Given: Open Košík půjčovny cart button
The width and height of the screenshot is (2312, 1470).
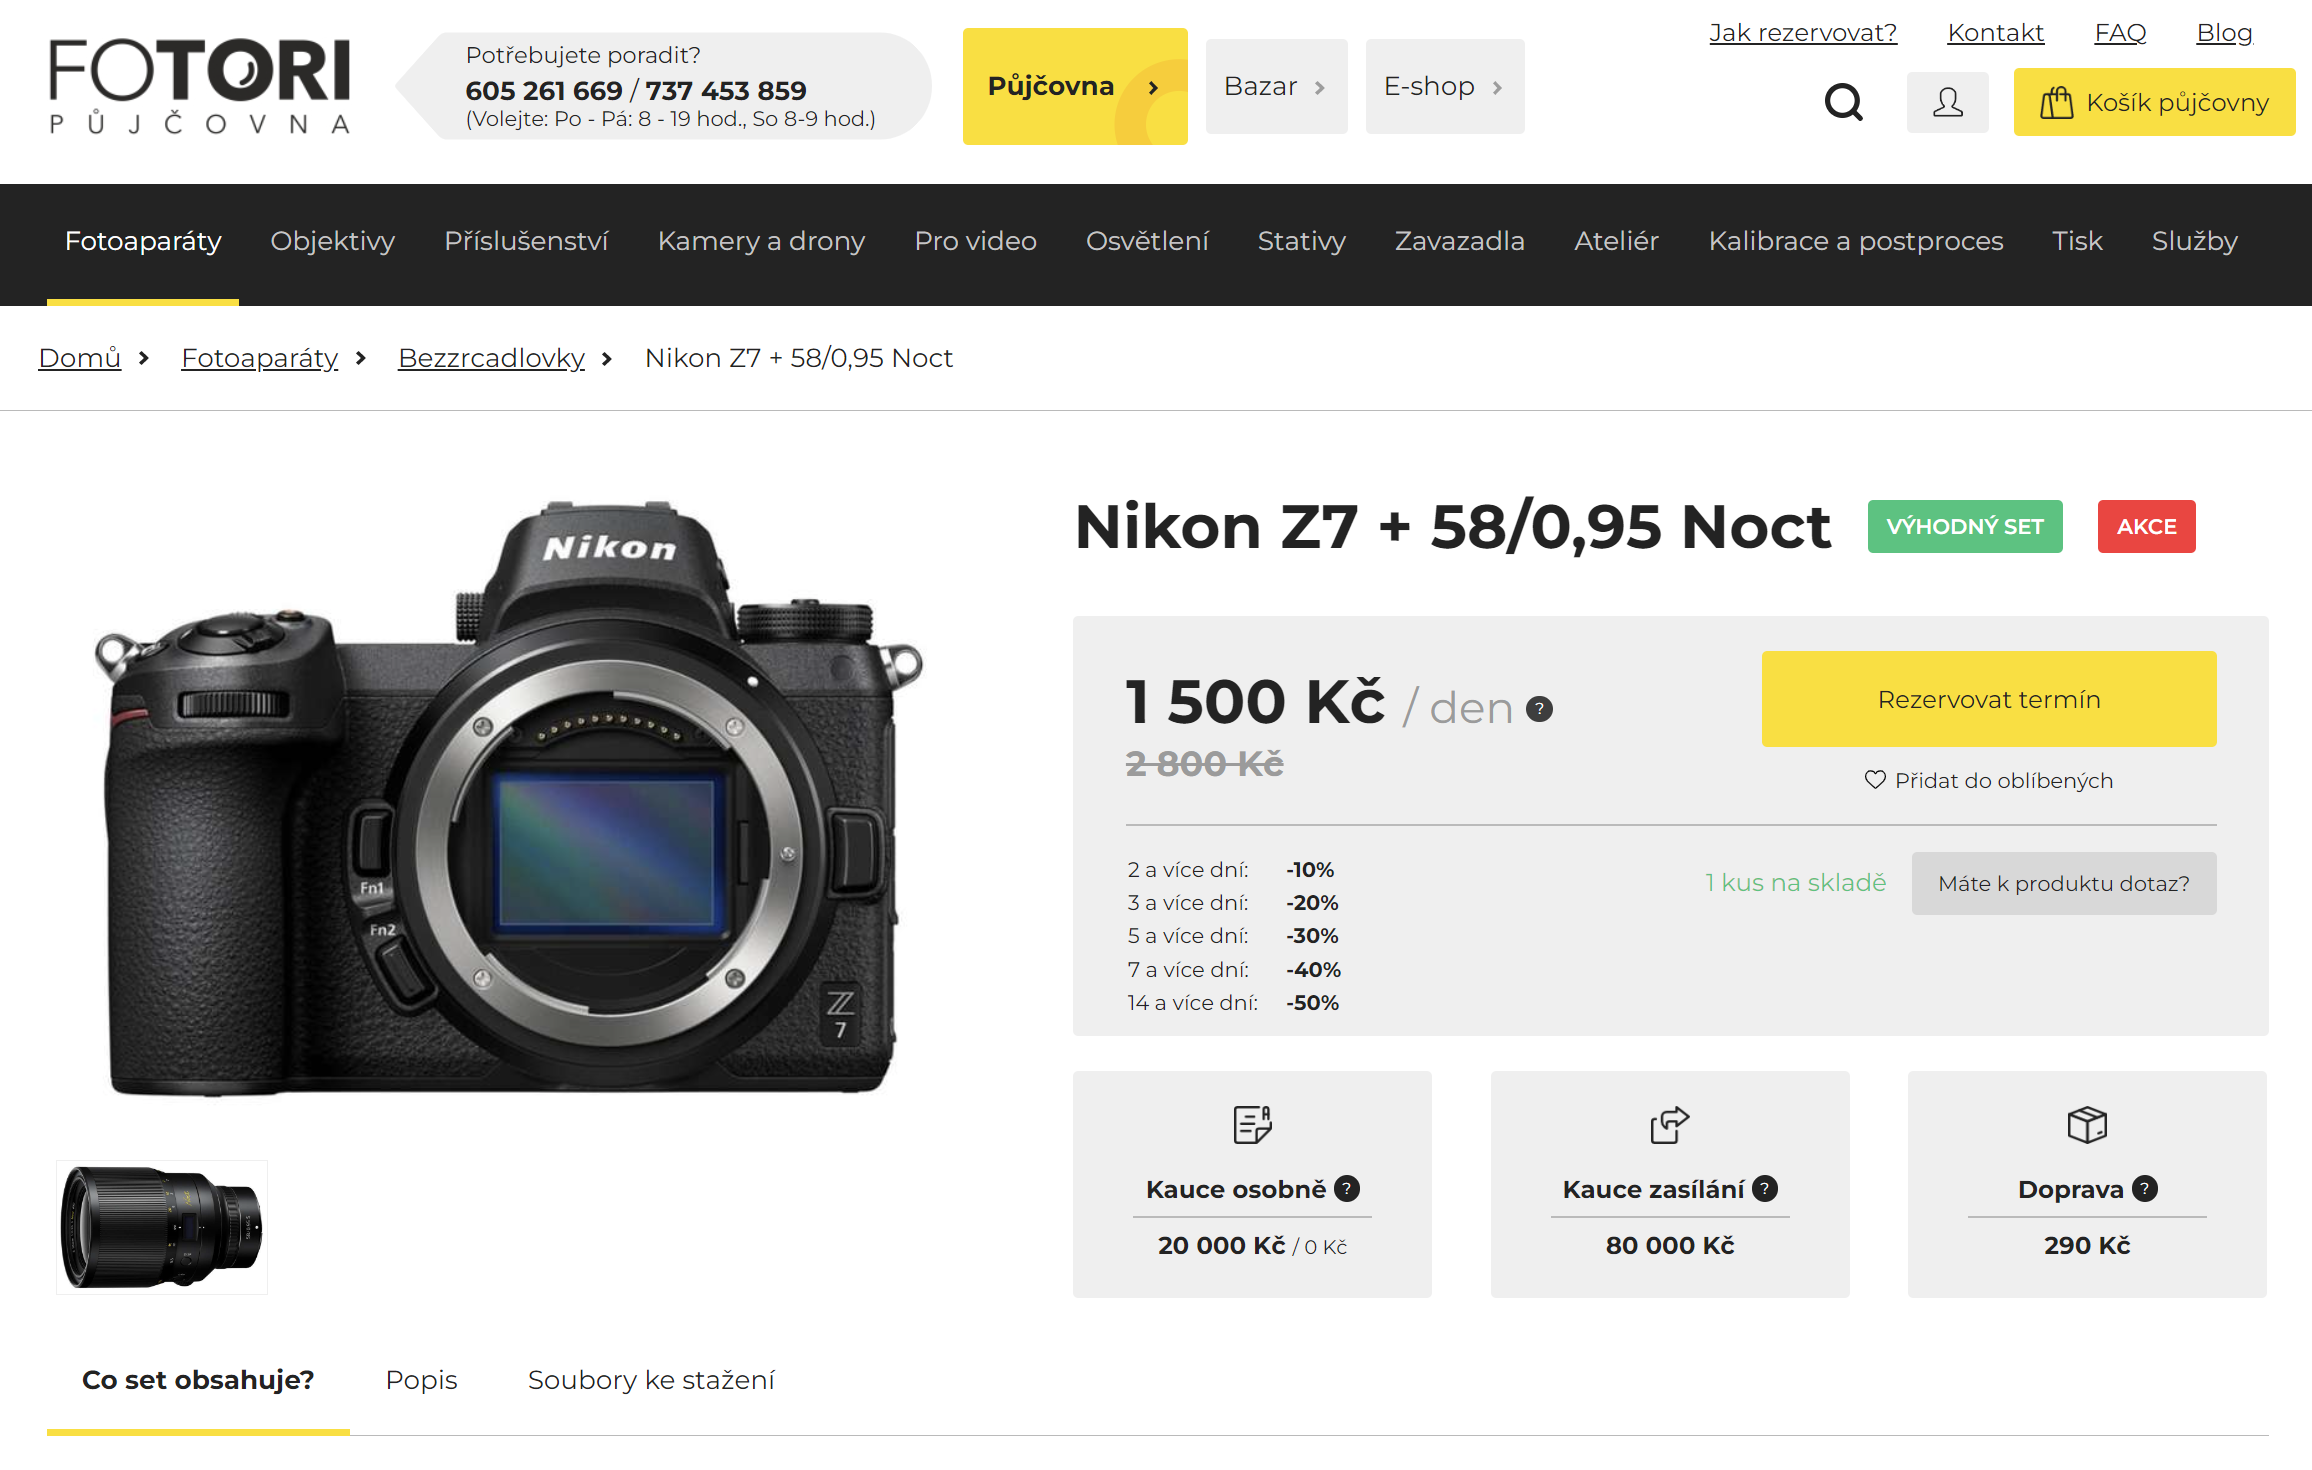Looking at the screenshot, I should pos(2154,102).
